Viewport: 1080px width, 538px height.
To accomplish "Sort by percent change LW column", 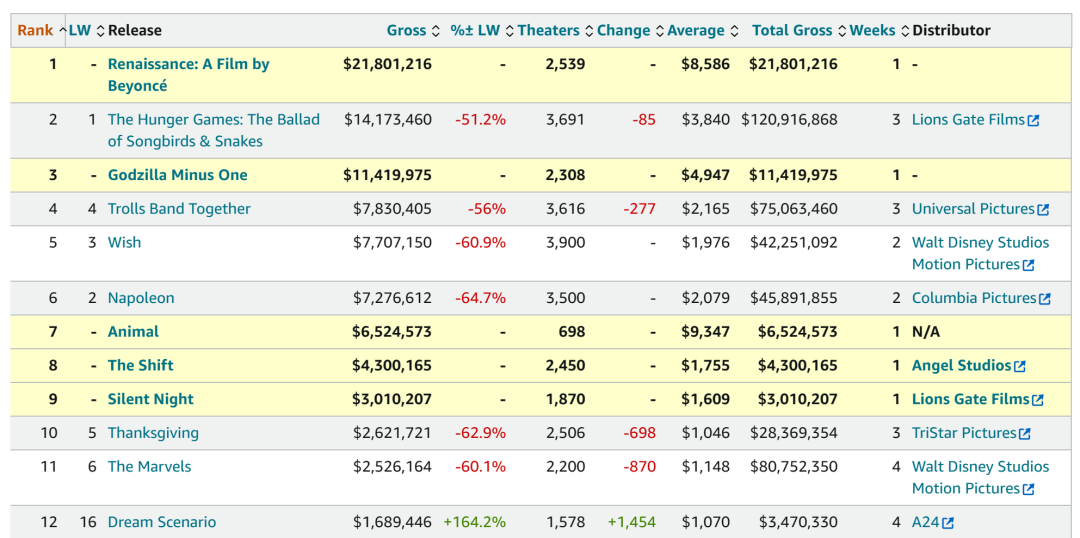I will point(475,31).
